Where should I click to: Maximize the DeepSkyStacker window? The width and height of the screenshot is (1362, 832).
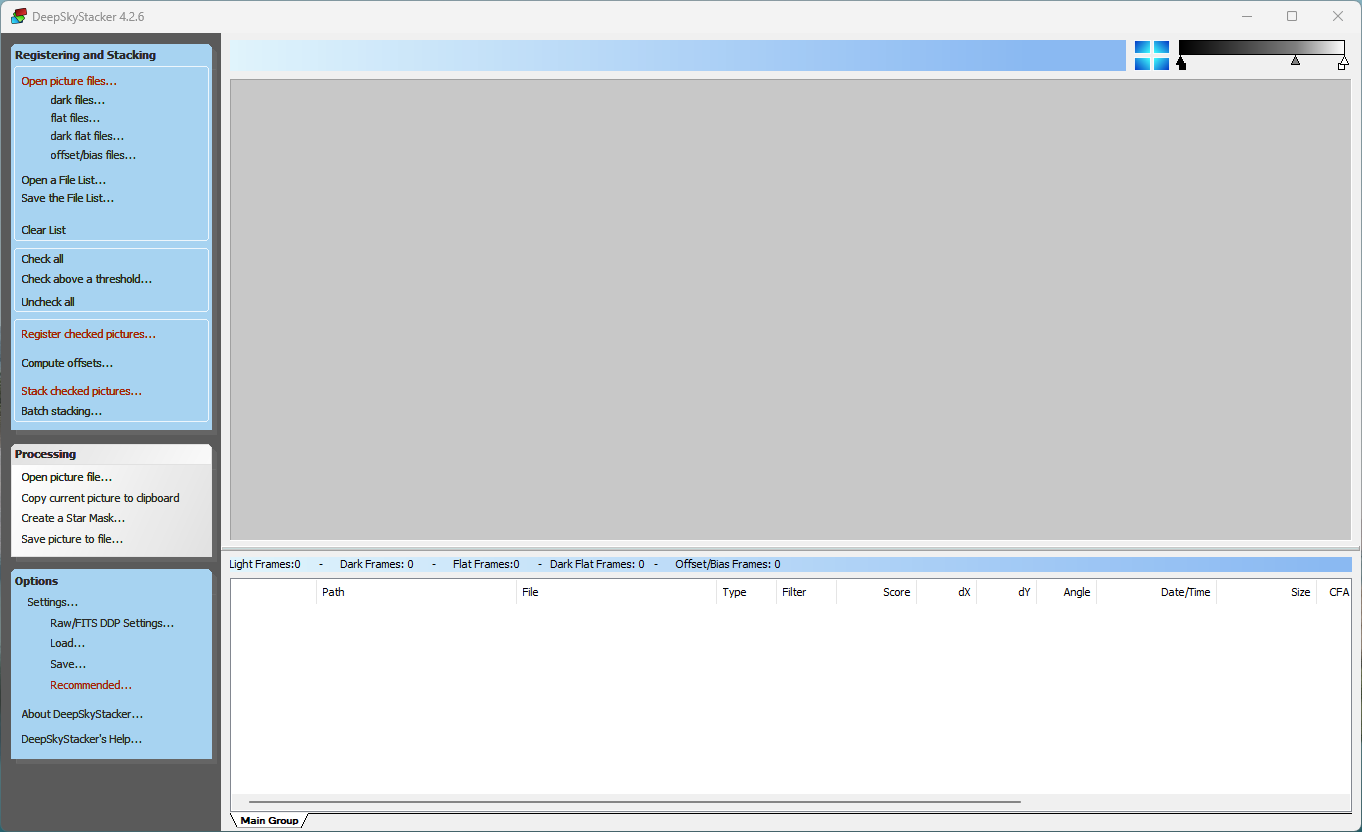(x=1292, y=16)
